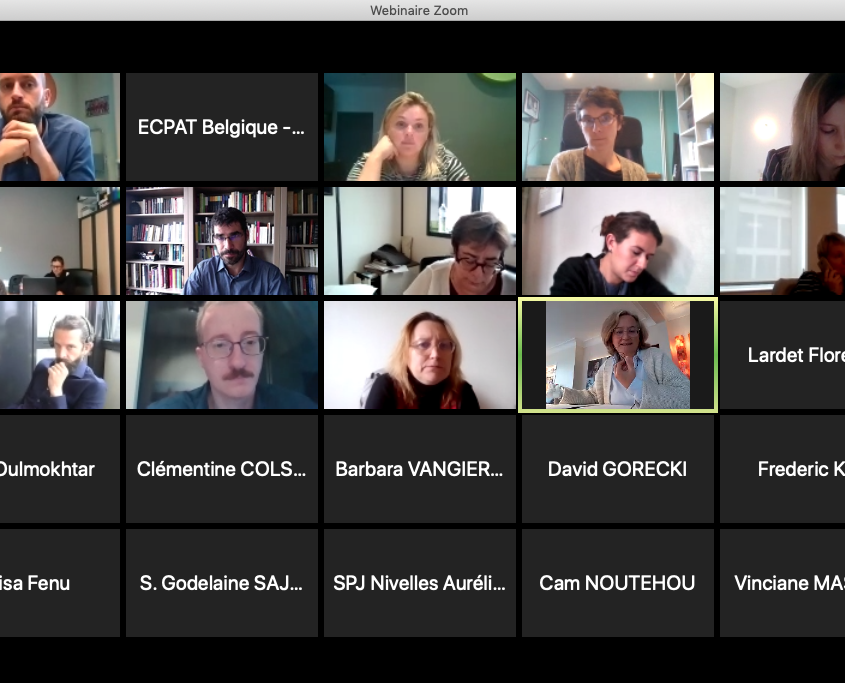
Task: Select the Clémentine COLS participant tile
Action: pyautogui.click(x=221, y=468)
